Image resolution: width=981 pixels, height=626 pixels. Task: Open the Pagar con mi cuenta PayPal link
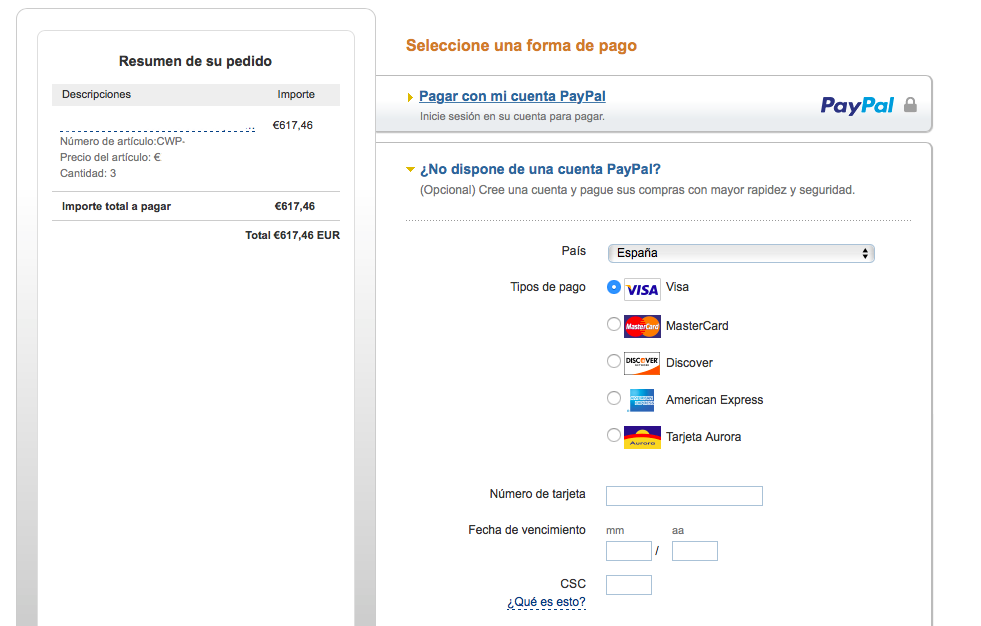pos(512,96)
